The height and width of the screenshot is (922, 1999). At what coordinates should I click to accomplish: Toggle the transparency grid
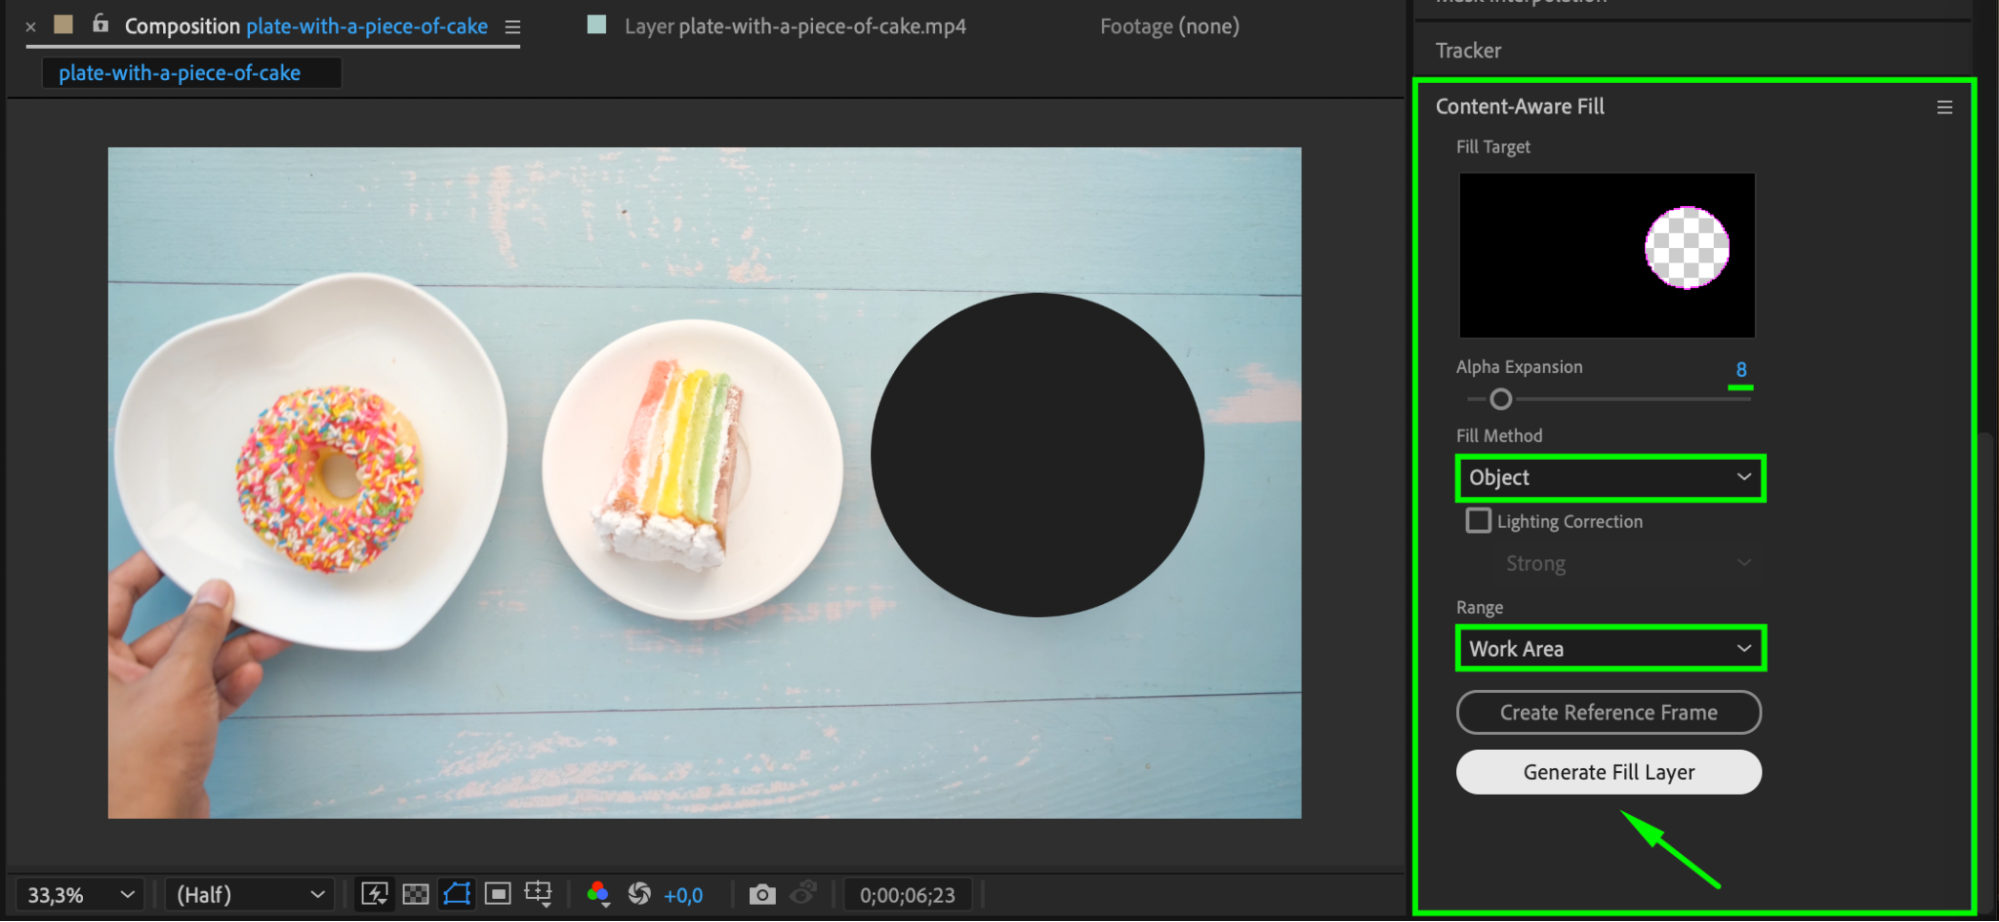(x=416, y=894)
